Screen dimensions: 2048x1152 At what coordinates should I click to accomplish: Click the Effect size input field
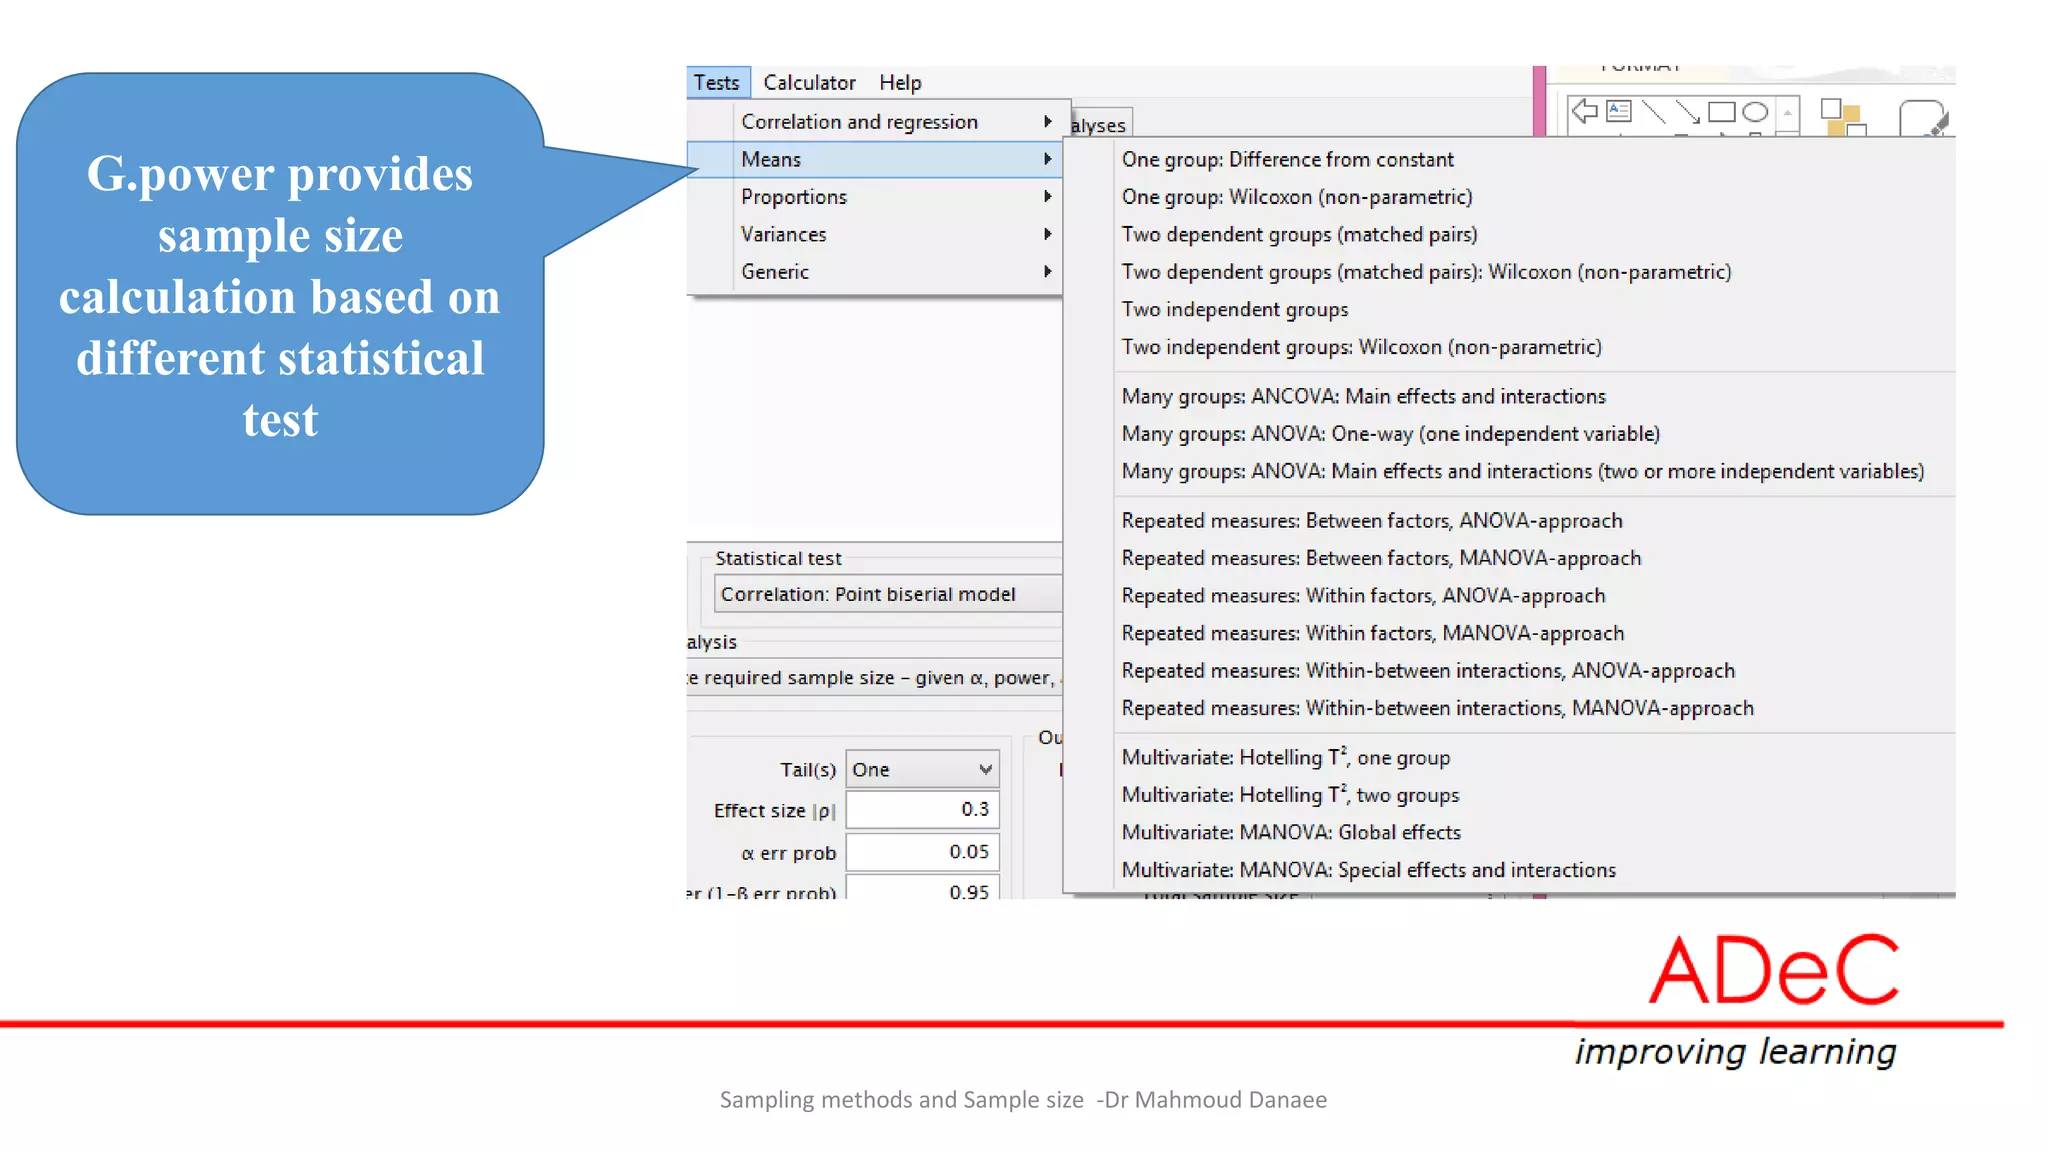[x=921, y=810]
